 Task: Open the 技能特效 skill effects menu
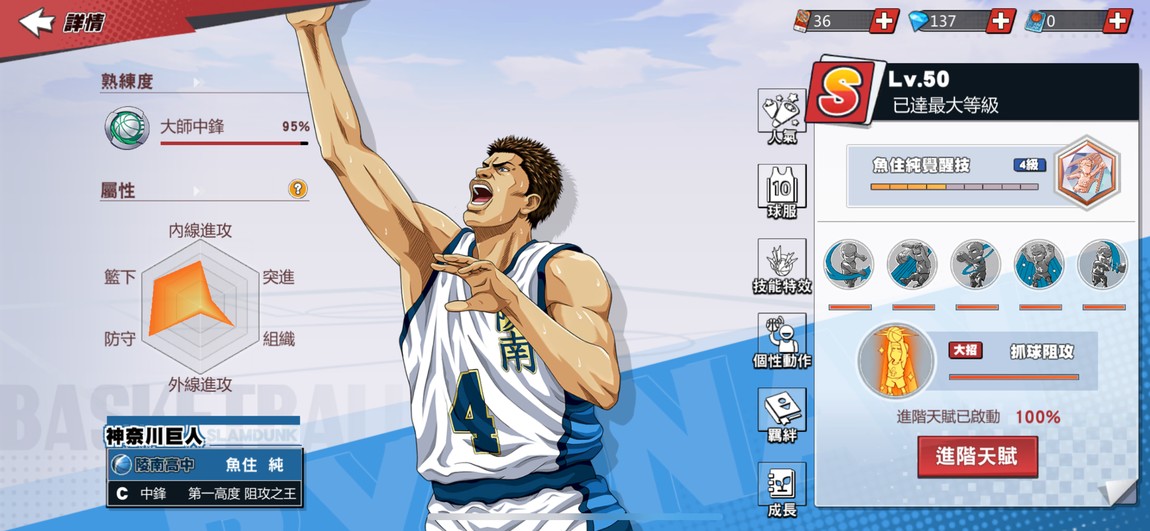782,267
